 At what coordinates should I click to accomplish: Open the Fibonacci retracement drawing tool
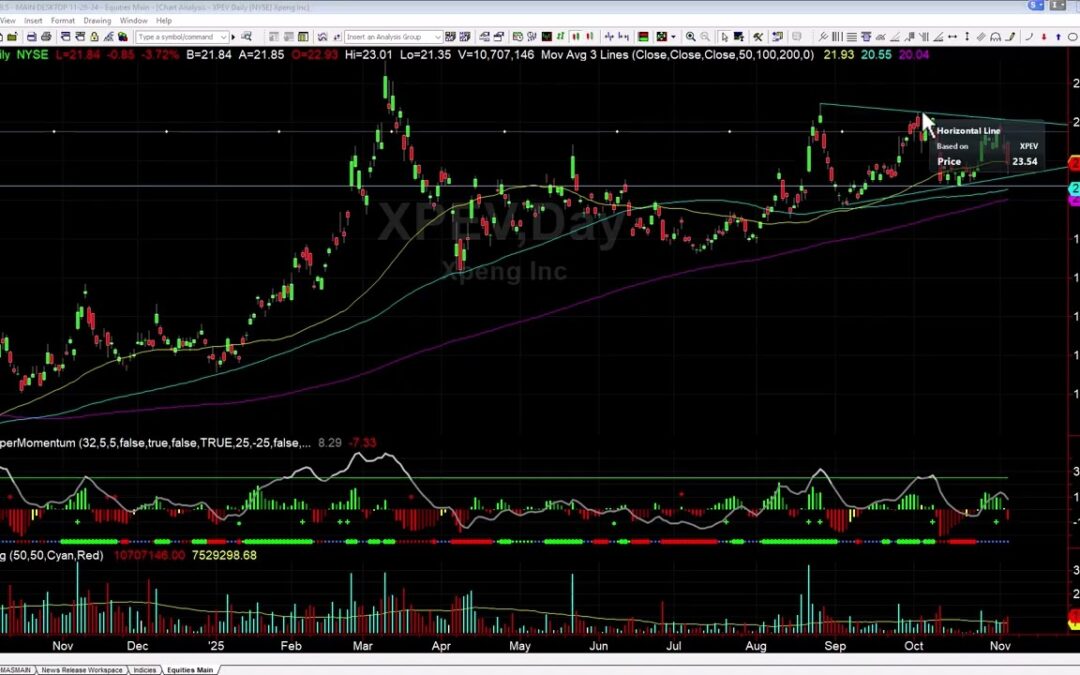[852, 36]
